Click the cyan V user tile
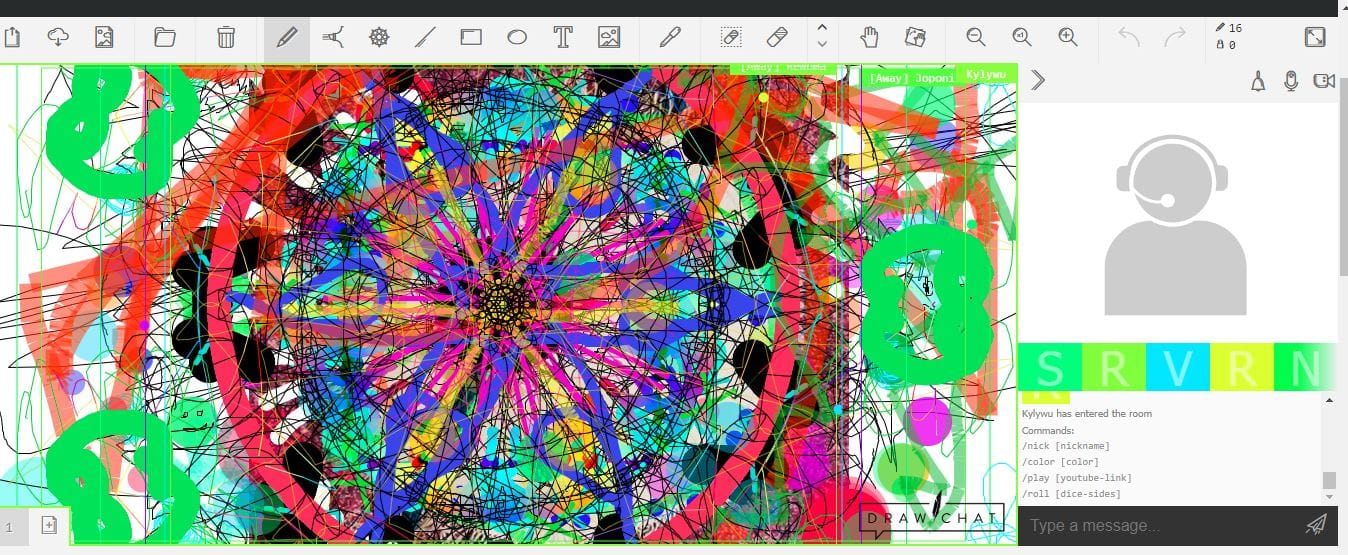 click(1178, 367)
